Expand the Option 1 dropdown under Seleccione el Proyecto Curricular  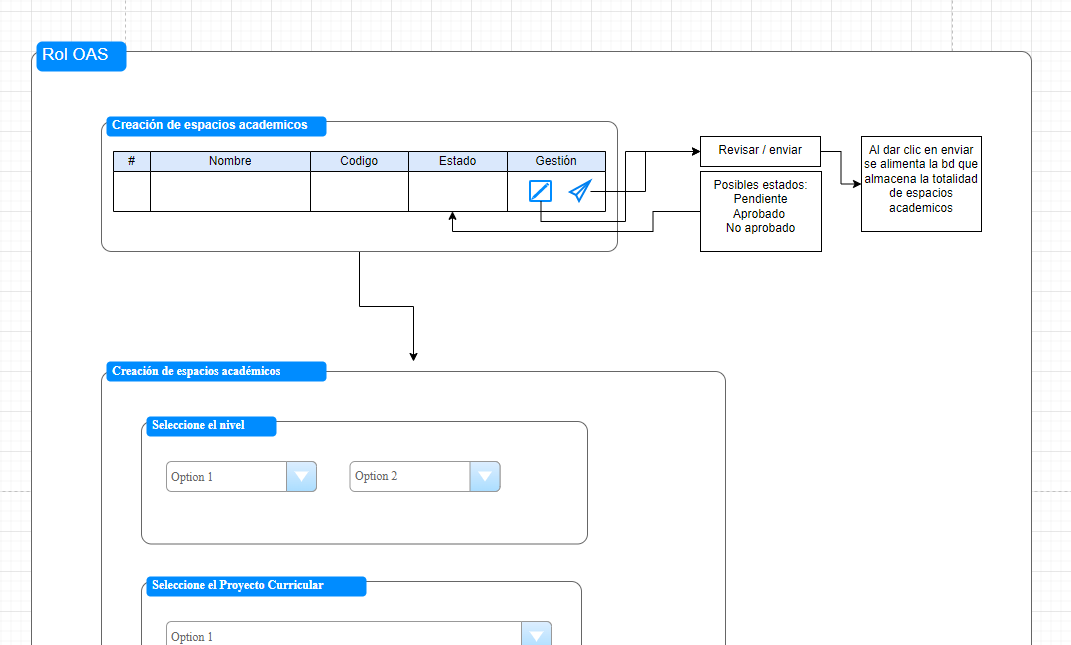tap(536, 633)
